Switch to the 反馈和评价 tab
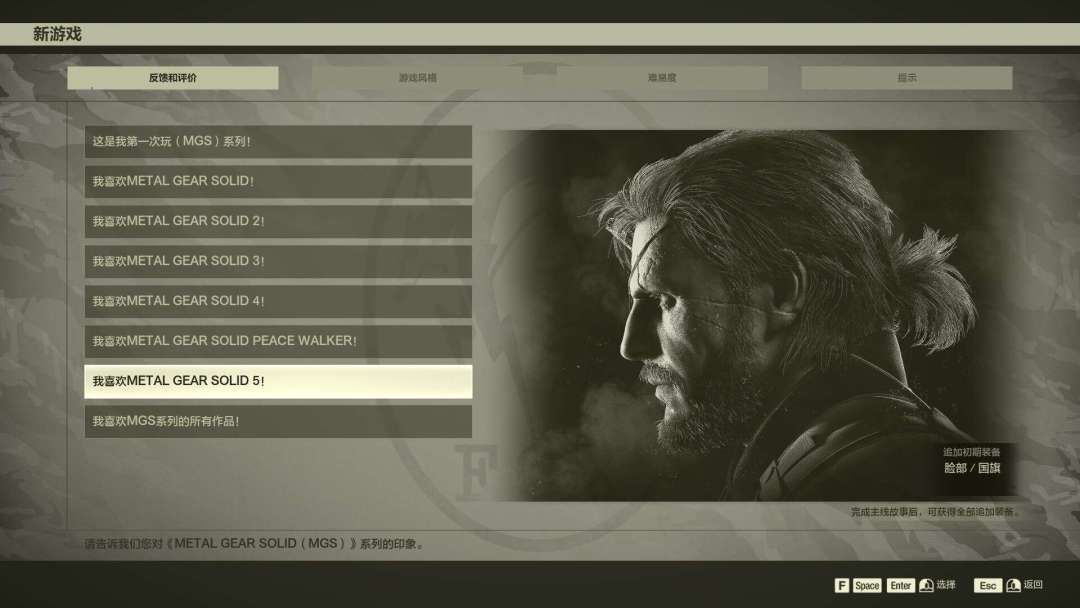Viewport: 1080px width, 608px height. pos(173,78)
